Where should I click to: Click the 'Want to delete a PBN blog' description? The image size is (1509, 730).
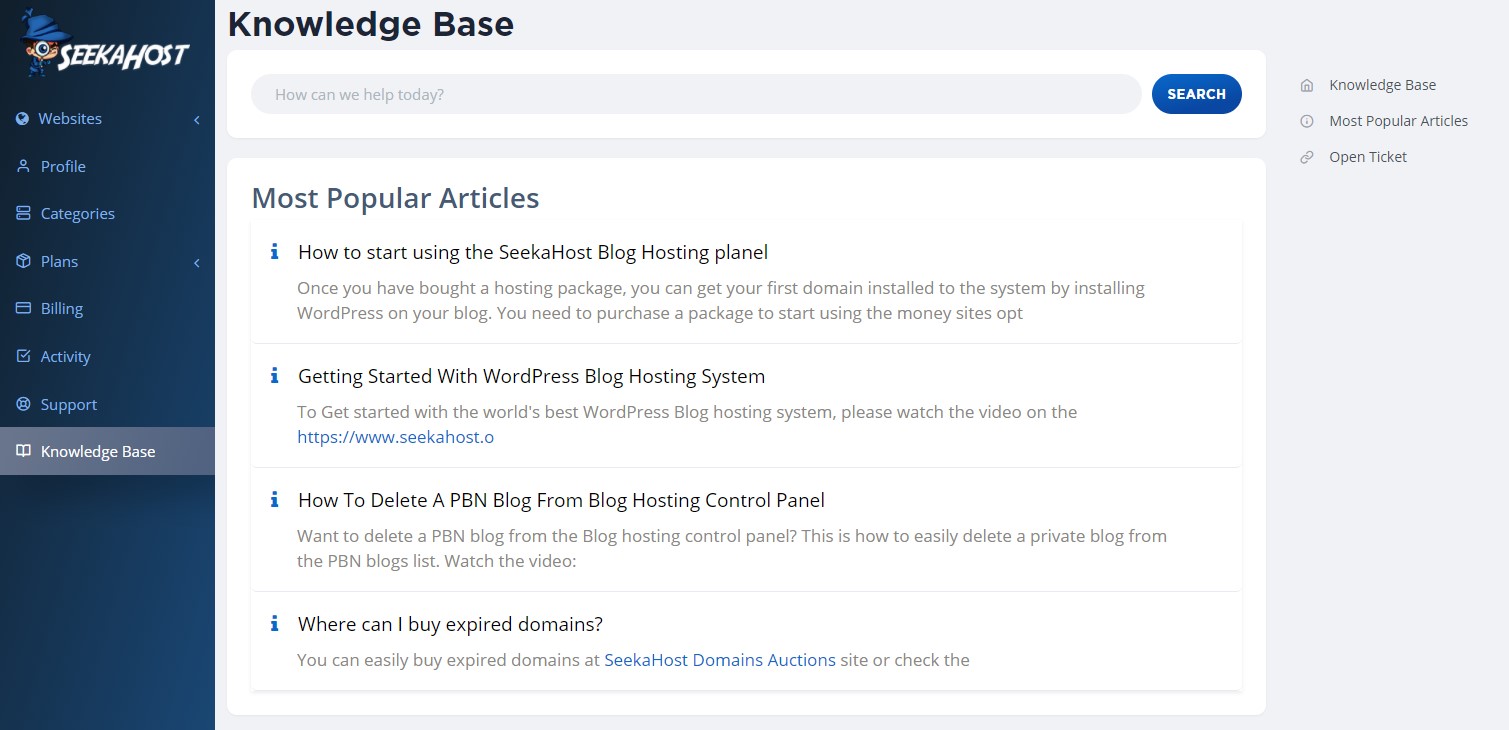coord(732,548)
